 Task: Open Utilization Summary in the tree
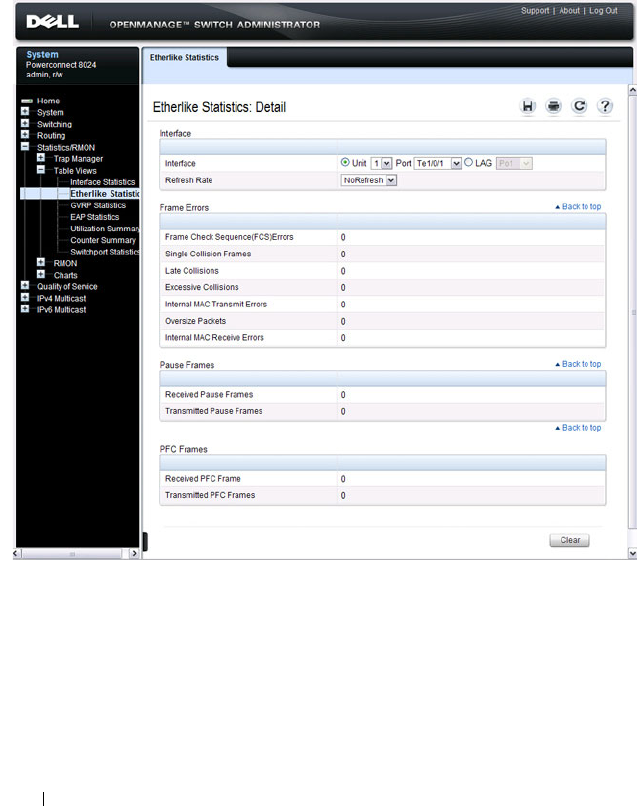(104, 229)
